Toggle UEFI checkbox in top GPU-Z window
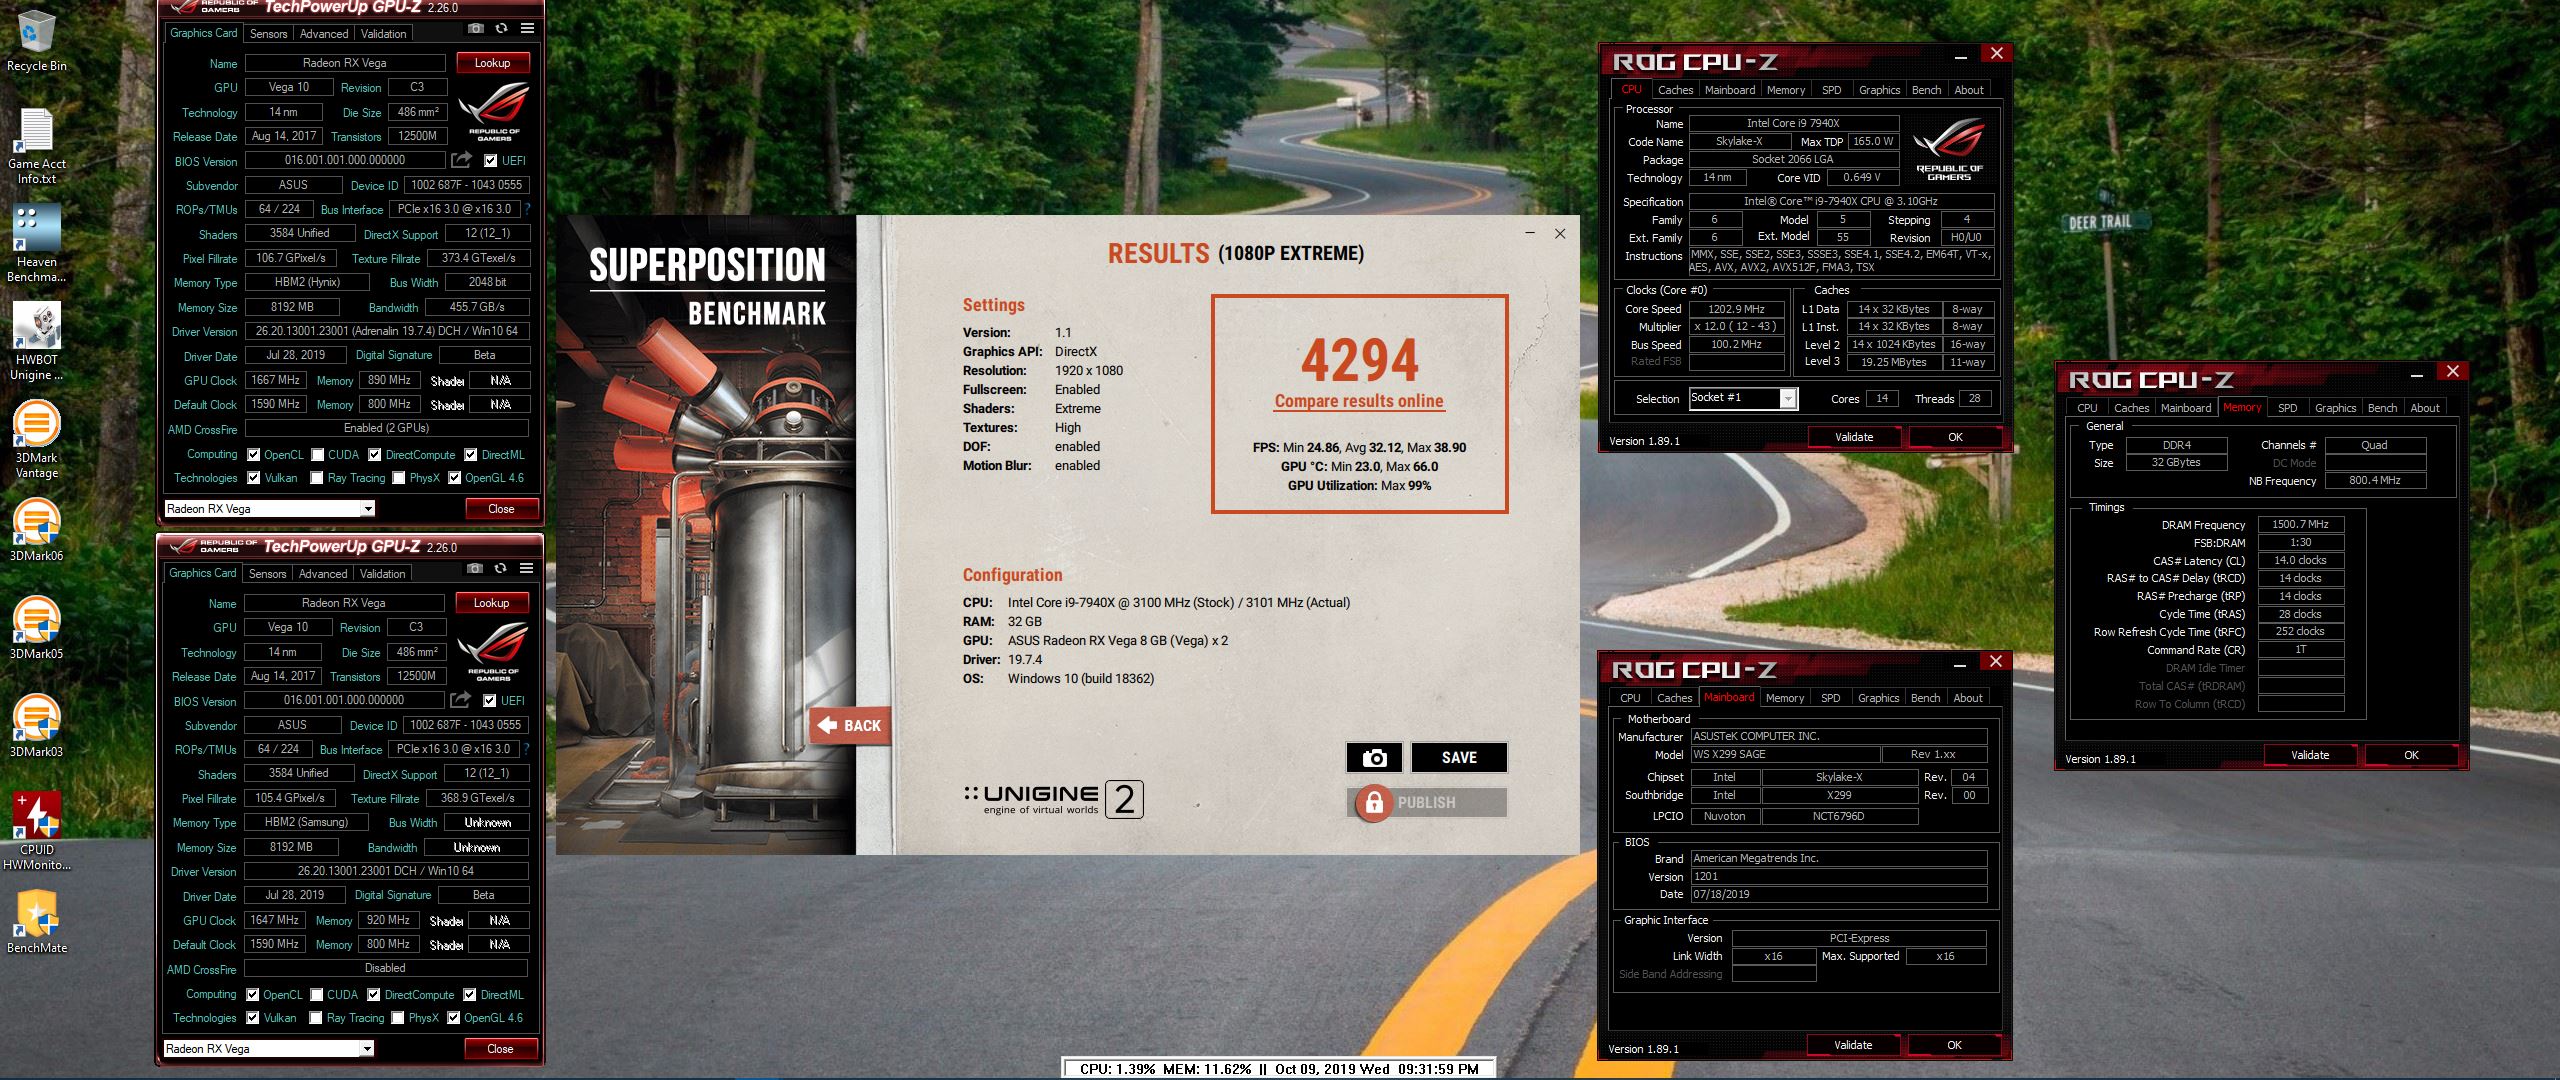This screenshot has width=2560, height=1080. [x=490, y=160]
